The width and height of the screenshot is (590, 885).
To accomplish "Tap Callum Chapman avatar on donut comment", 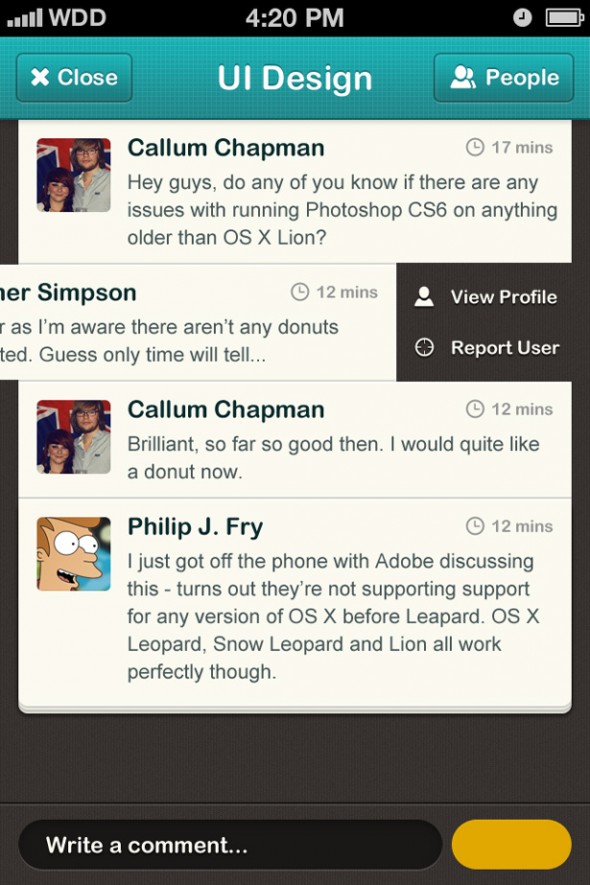I will (74, 437).
